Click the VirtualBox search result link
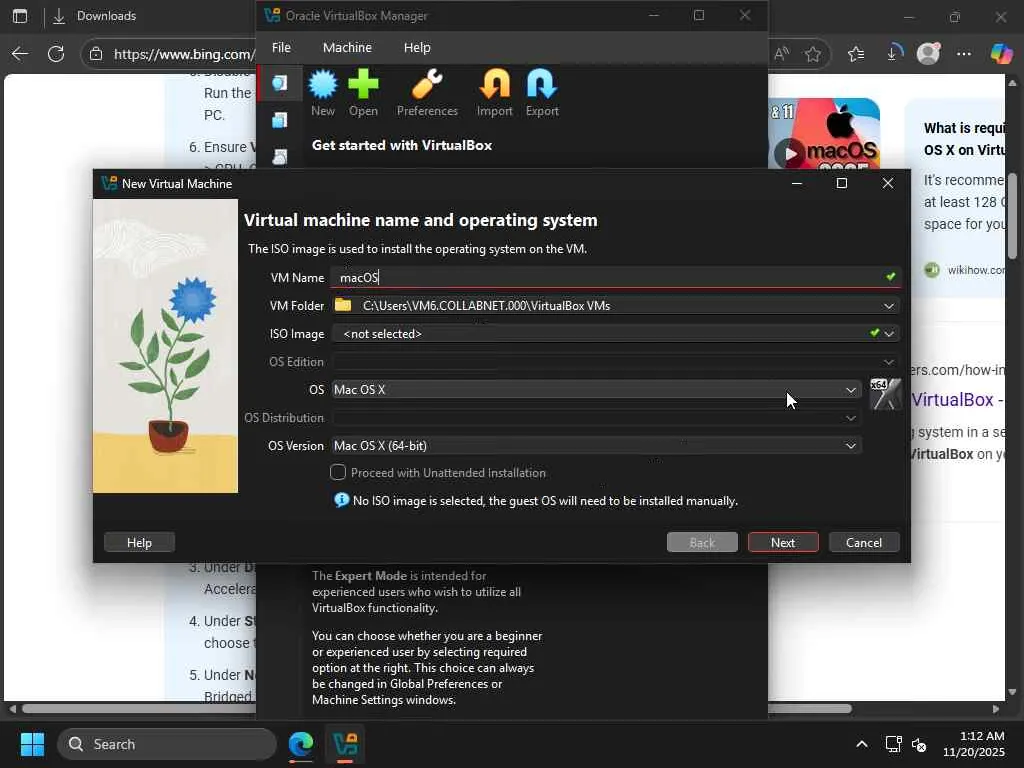 pyautogui.click(x=957, y=399)
